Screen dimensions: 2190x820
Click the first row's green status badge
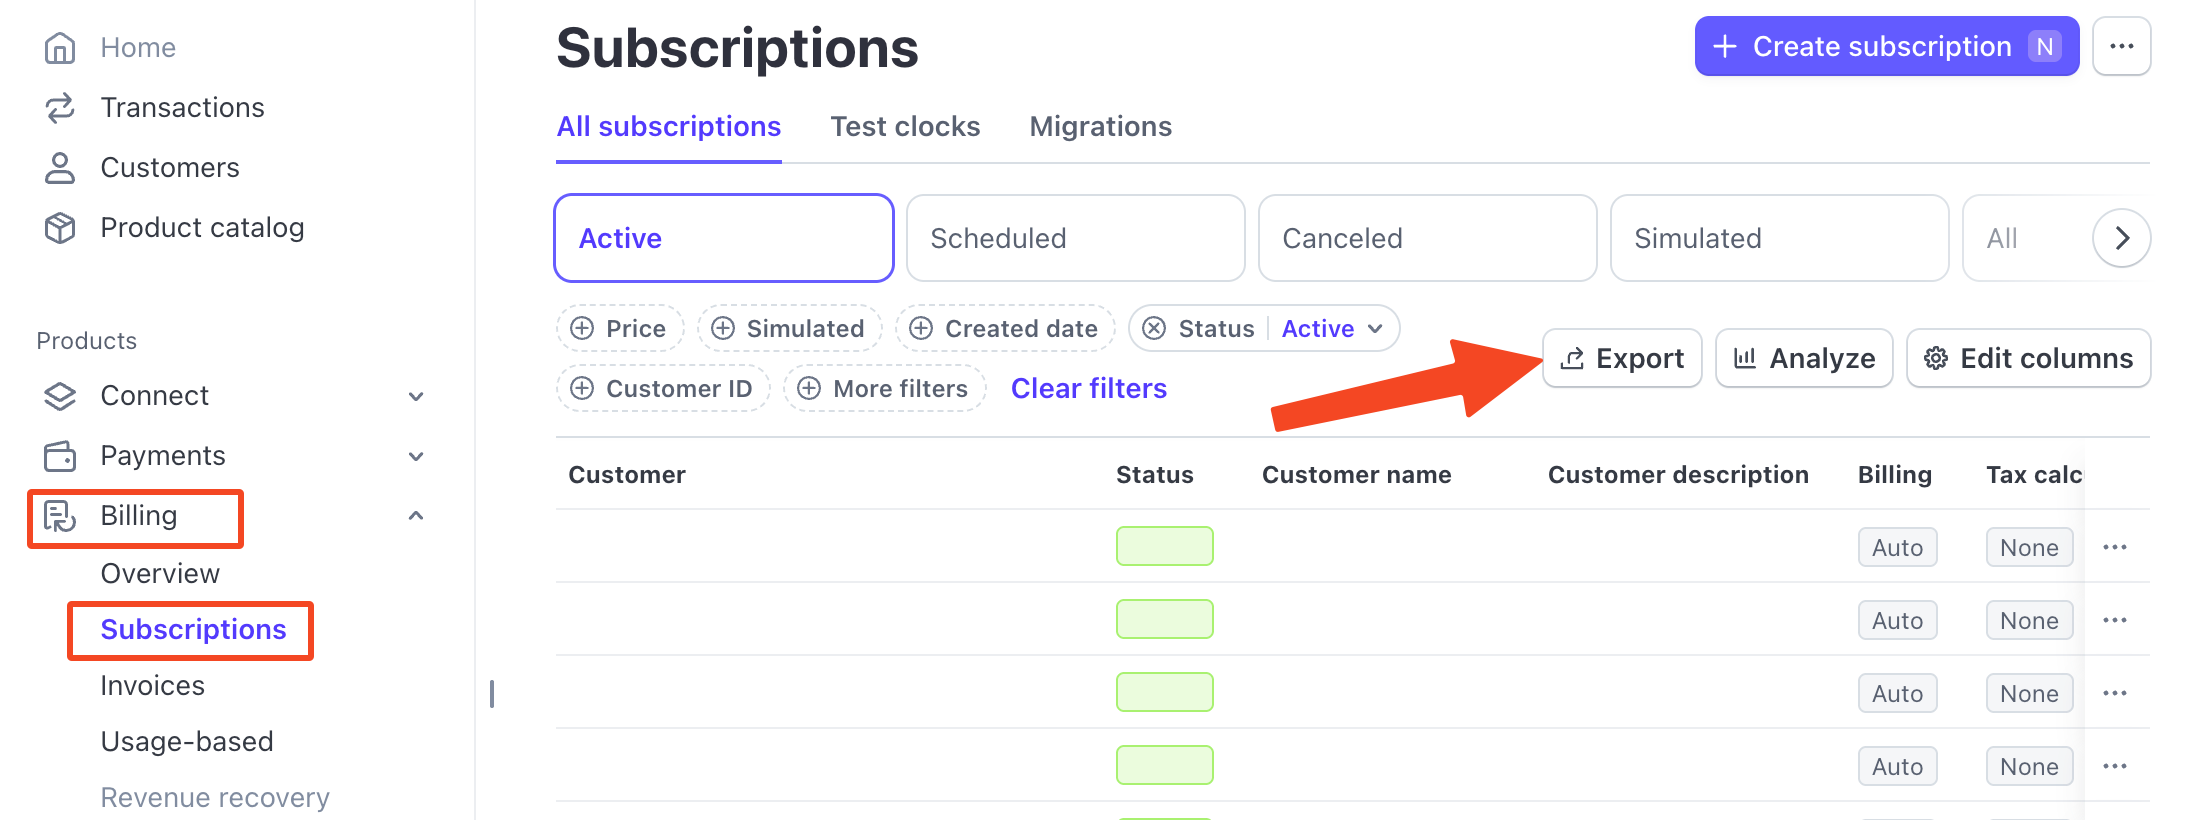(1164, 546)
